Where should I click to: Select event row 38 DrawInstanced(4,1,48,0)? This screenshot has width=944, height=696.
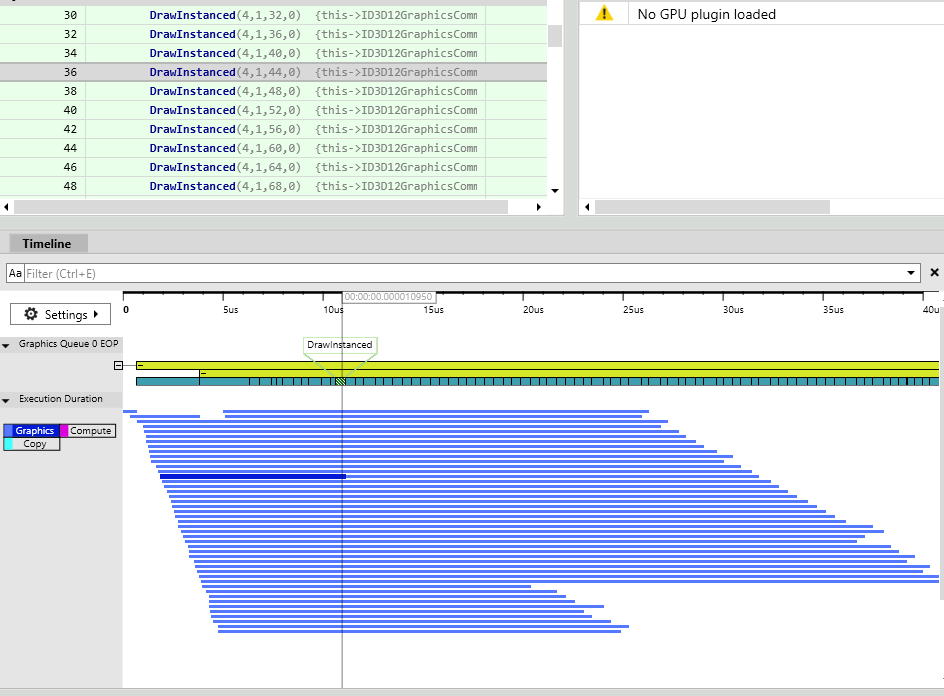tap(273, 91)
